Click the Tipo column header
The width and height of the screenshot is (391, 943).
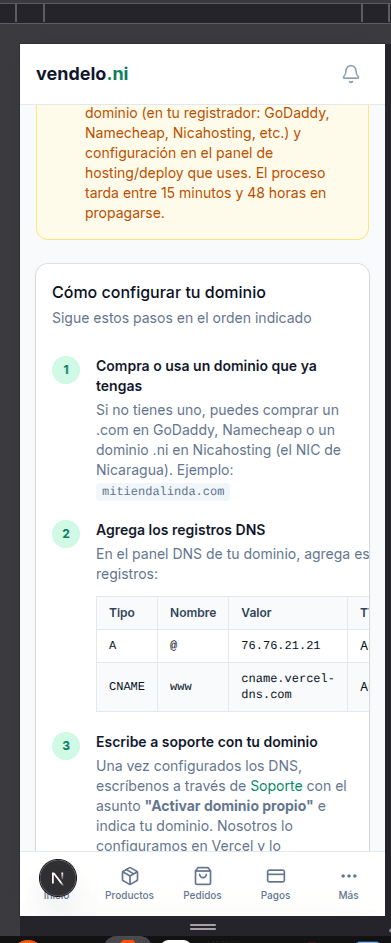(x=127, y=613)
